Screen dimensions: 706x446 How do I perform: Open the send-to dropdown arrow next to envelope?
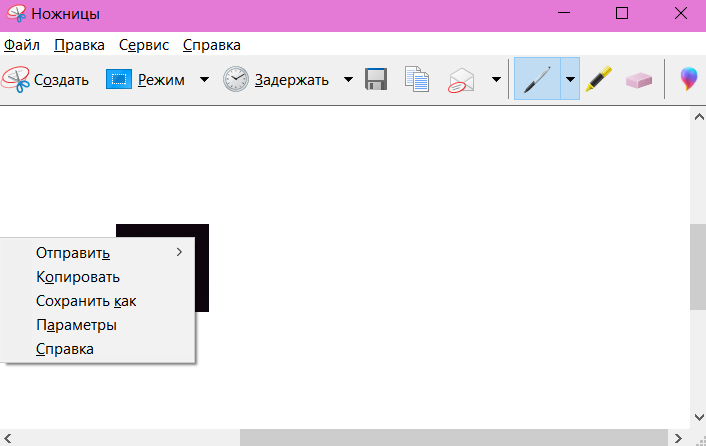pyautogui.click(x=496, y=80)
